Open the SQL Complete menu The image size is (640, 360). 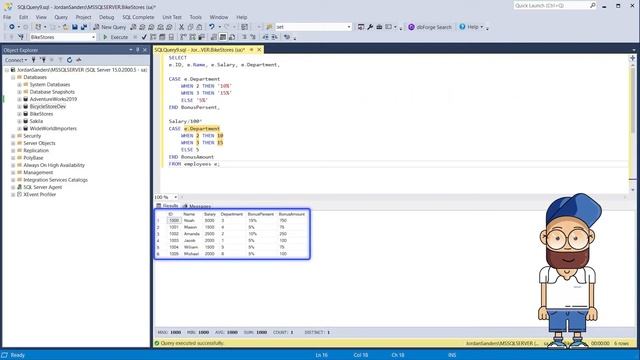pos(138,17)
